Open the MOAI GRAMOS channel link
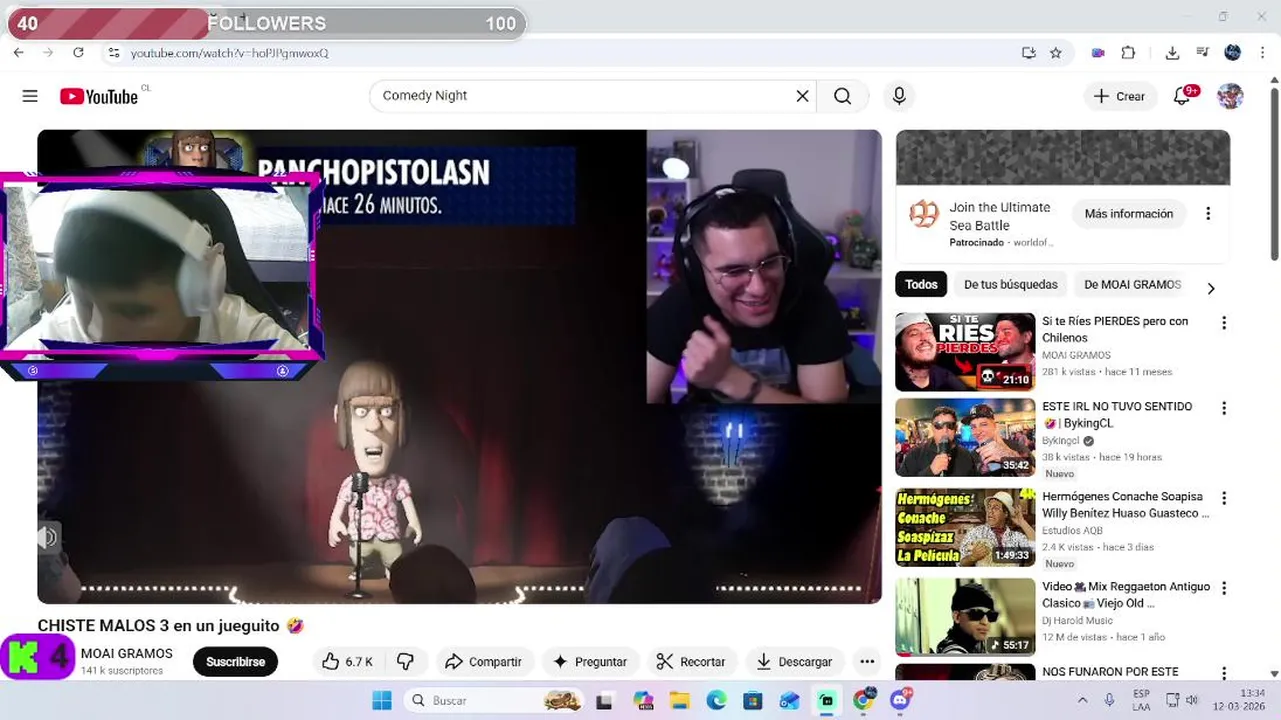This screenshot has height=720, width=1281. click(x=126, y=653)
